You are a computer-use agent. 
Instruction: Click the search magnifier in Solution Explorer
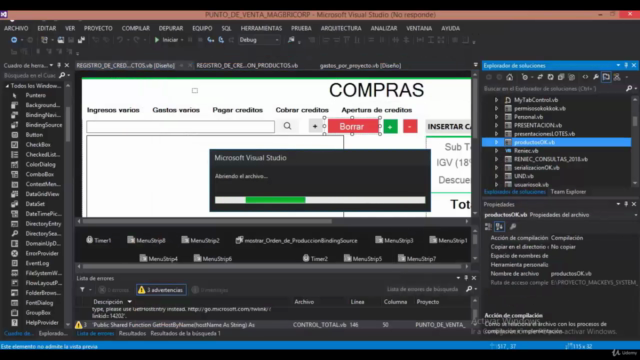(629, 89)
